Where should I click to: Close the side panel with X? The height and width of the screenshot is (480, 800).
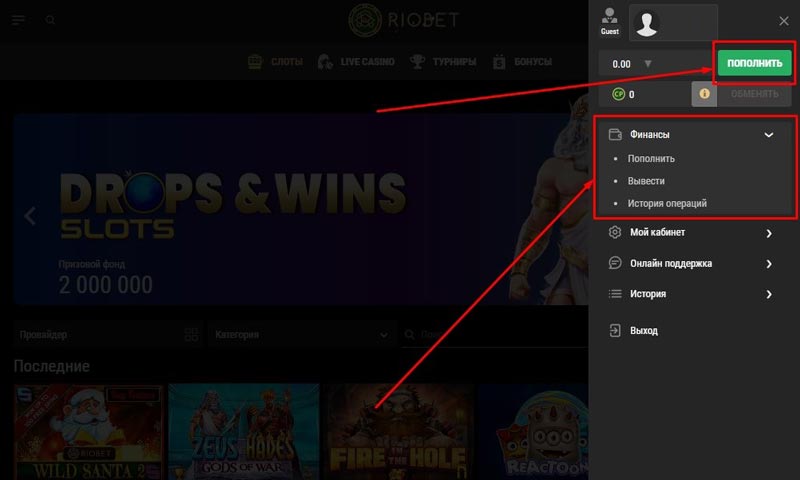coord(783,21)
